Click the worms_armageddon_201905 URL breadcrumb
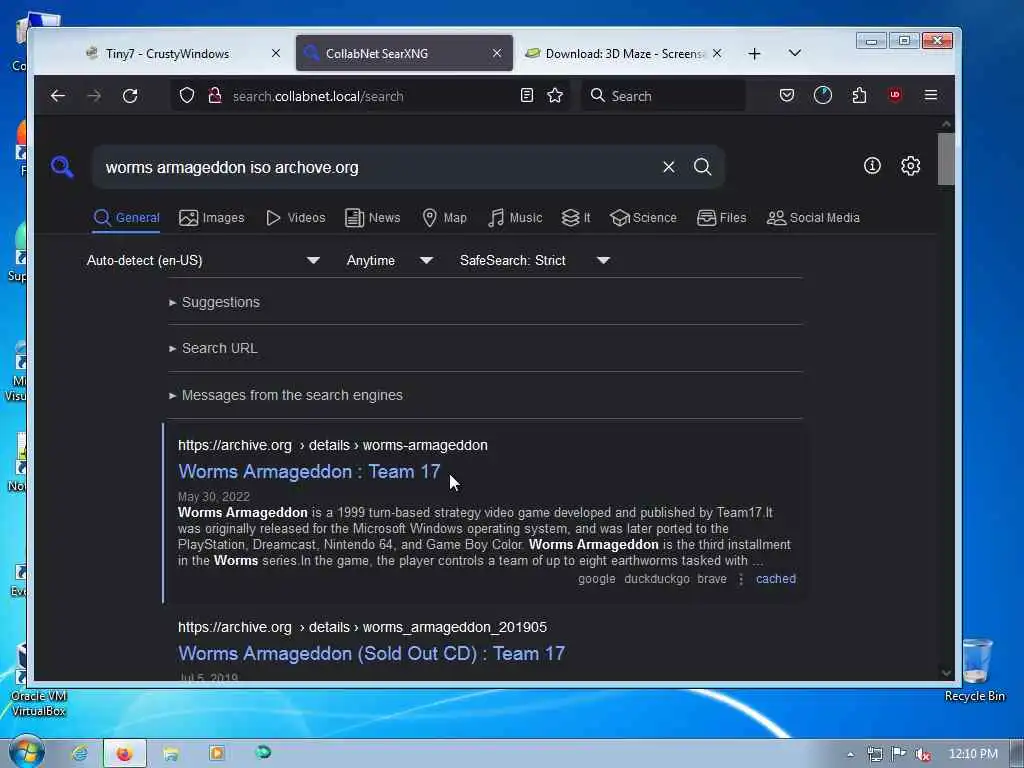This screenshot has height=768, width=1024. pyautogui.click(x=362, y=627)
